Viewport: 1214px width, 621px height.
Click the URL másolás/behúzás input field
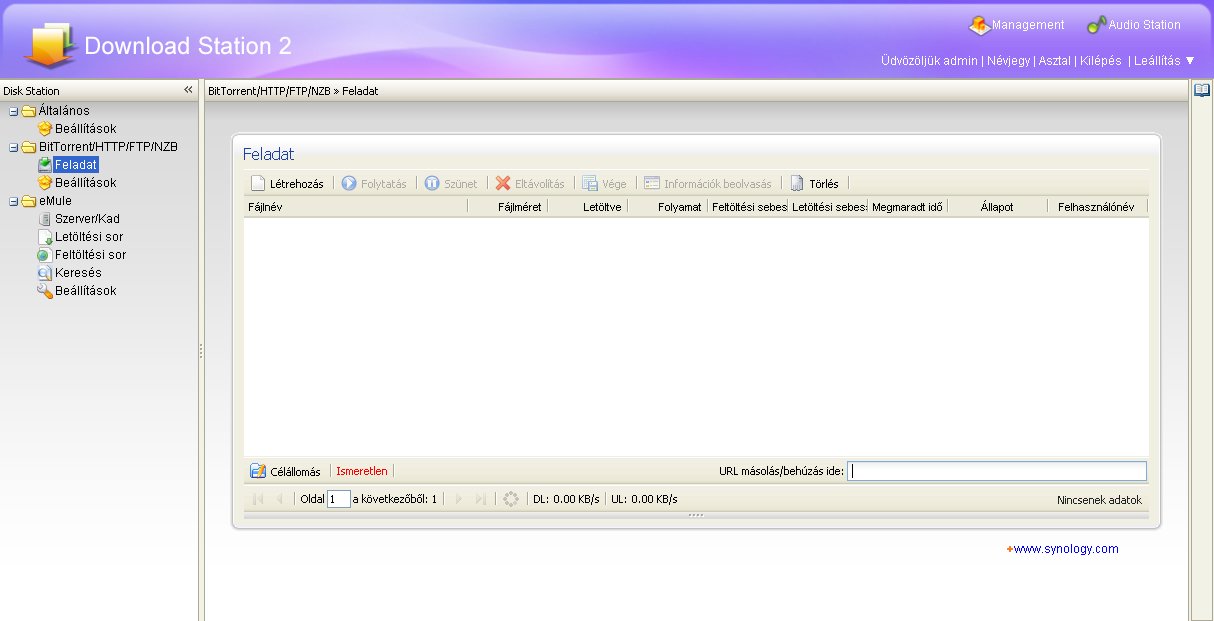(997, 471)
